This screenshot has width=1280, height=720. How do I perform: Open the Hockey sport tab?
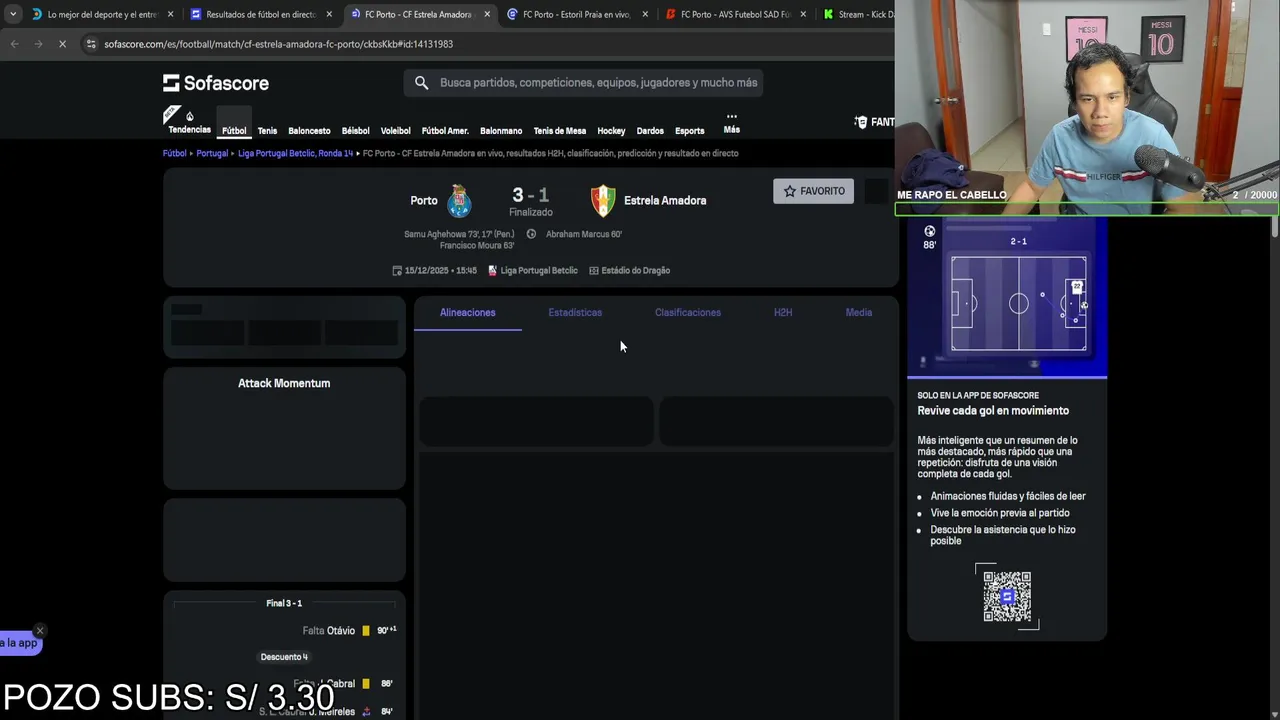pyautogui.click(x=611, y=131)
